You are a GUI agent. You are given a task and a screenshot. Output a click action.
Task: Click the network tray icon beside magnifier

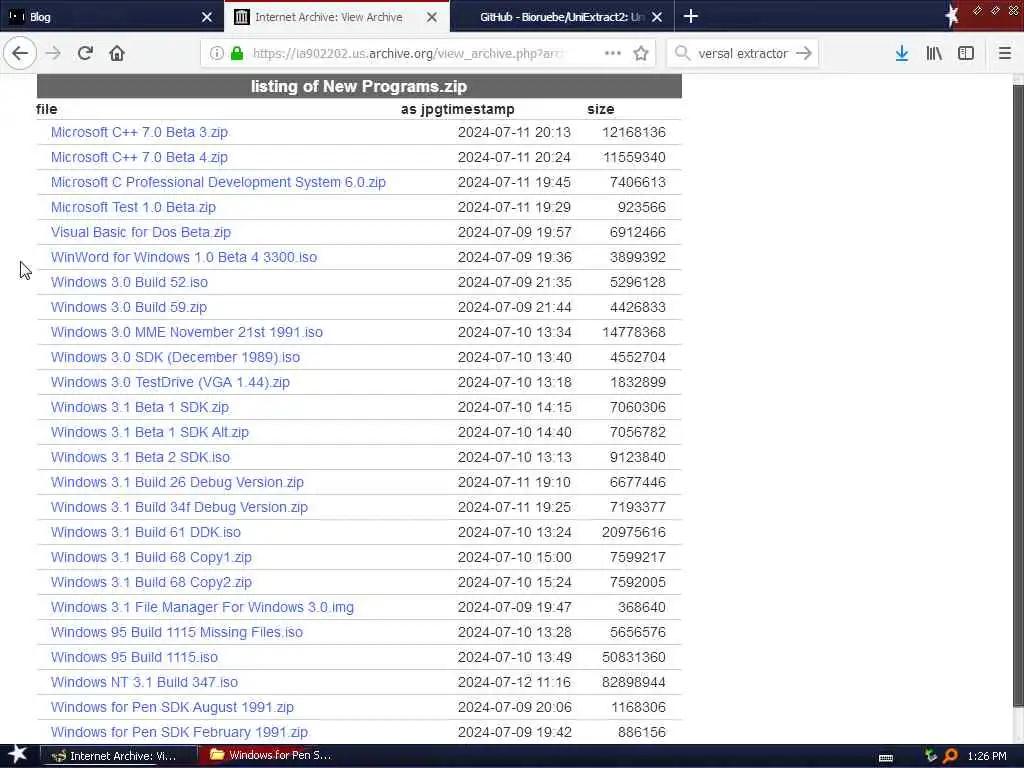[x=931, y=756]
